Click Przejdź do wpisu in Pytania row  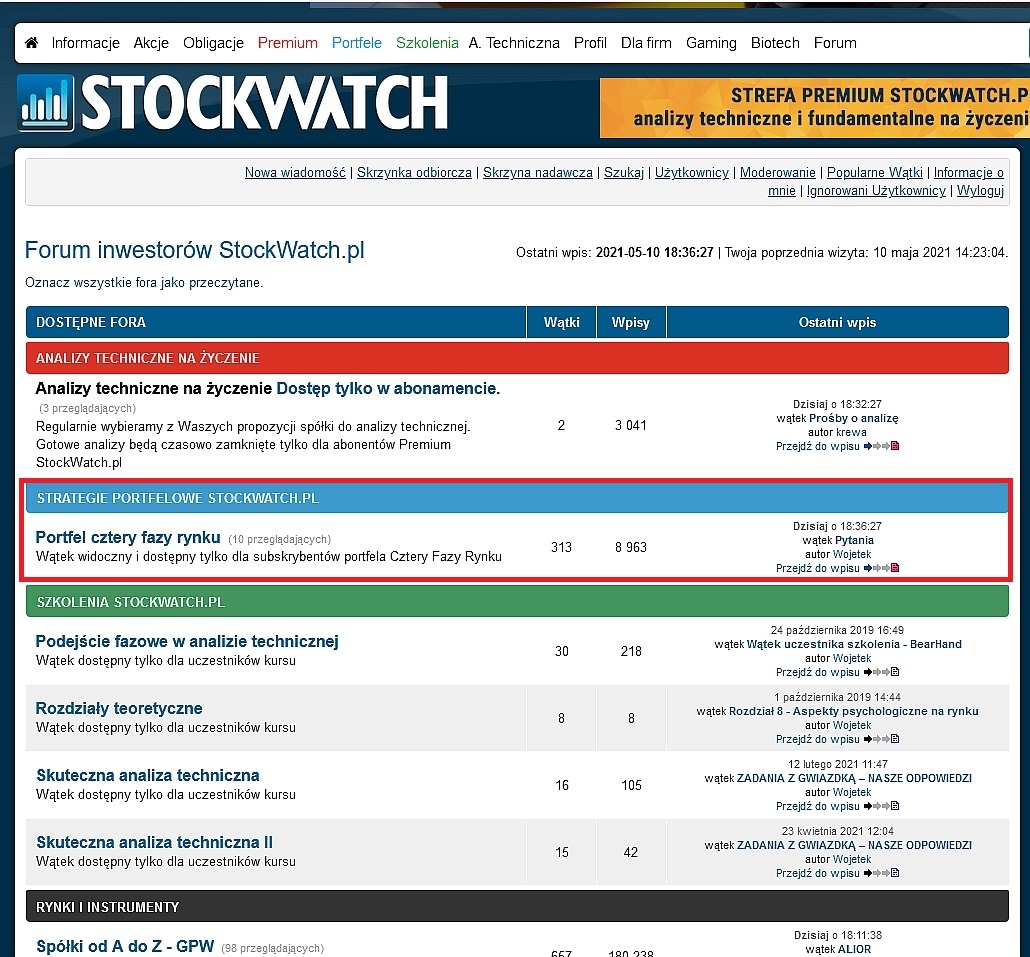[x=818, y=568]
